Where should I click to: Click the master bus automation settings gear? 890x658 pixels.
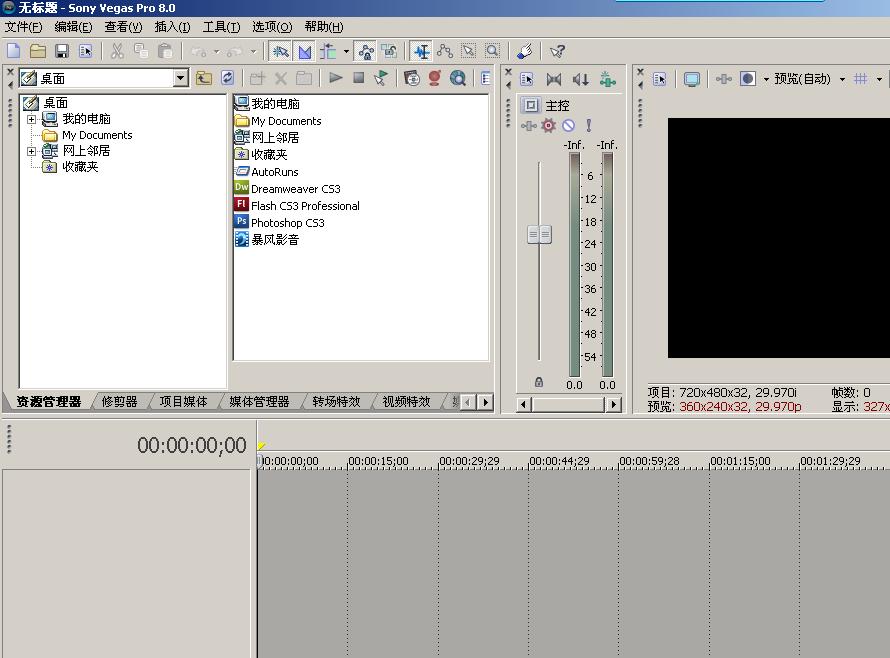548,125
